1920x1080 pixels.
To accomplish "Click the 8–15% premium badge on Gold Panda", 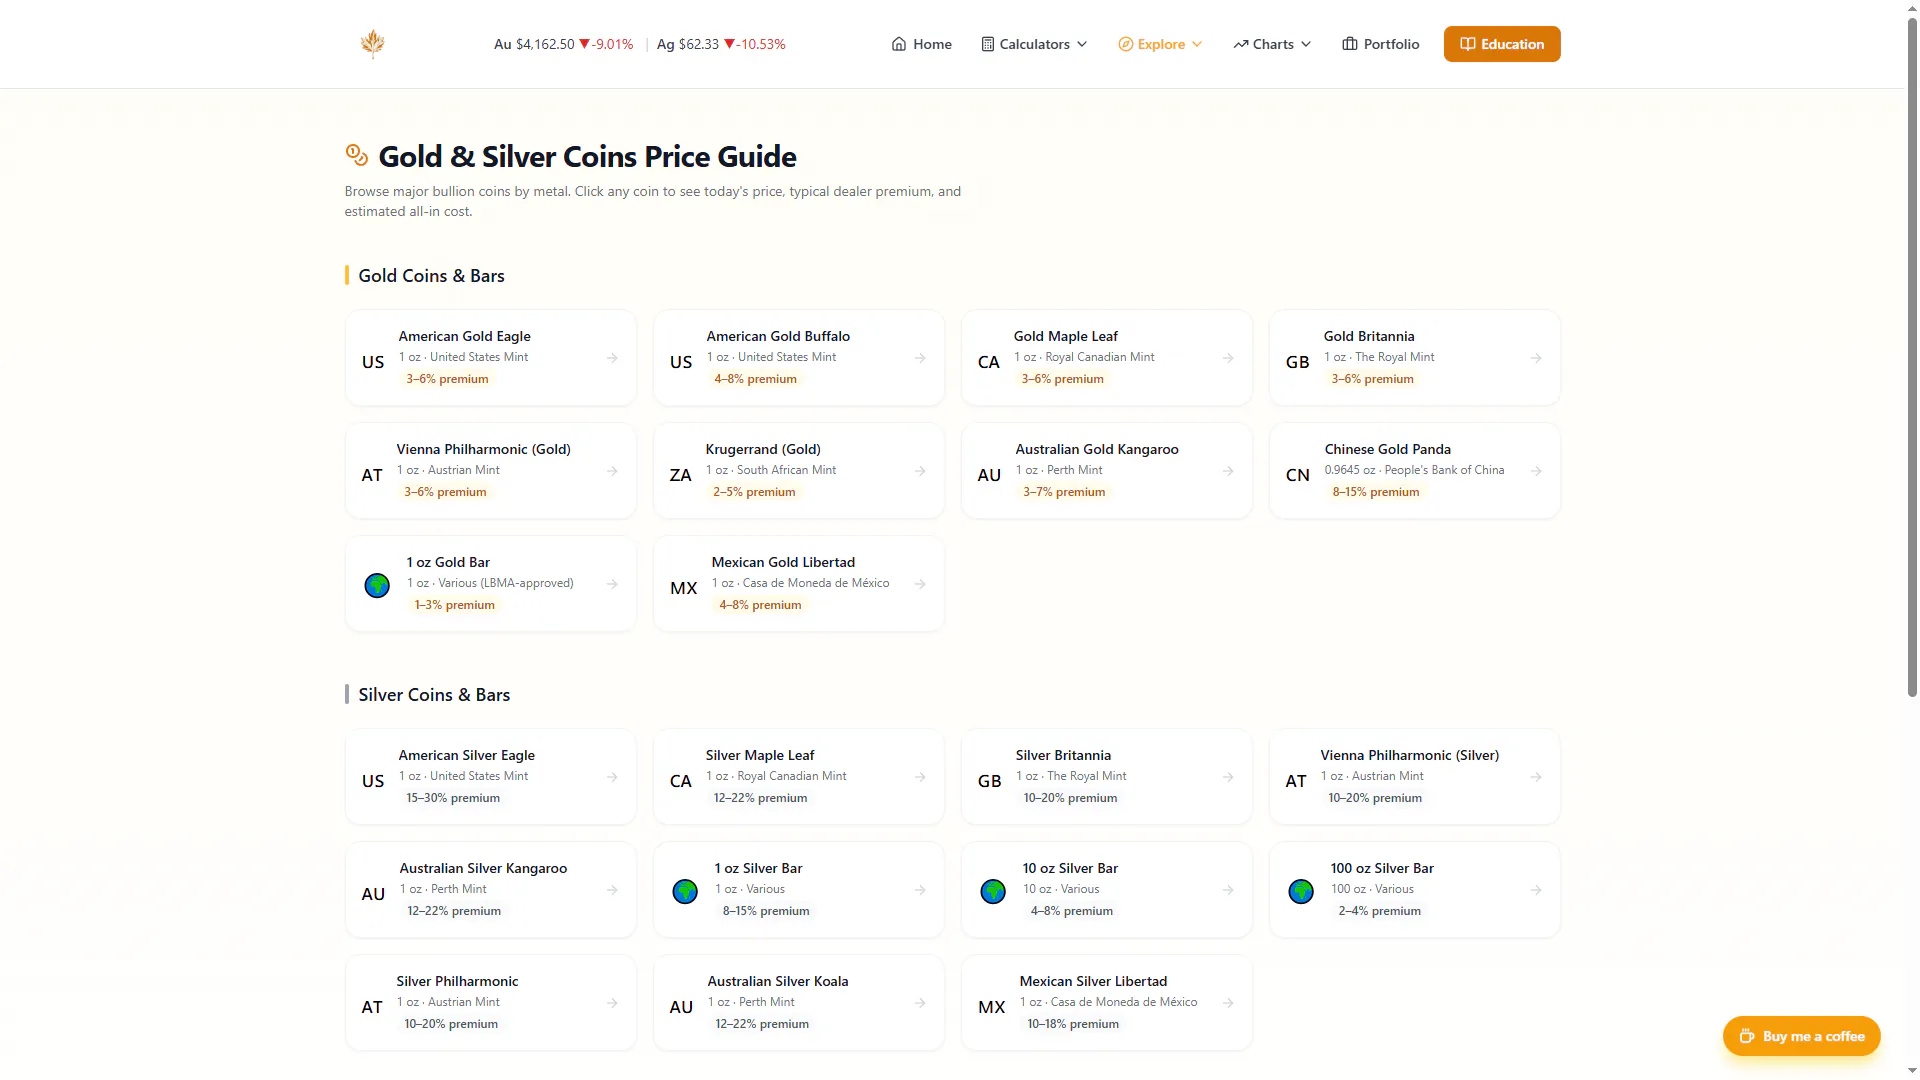I will point(1375,492).
